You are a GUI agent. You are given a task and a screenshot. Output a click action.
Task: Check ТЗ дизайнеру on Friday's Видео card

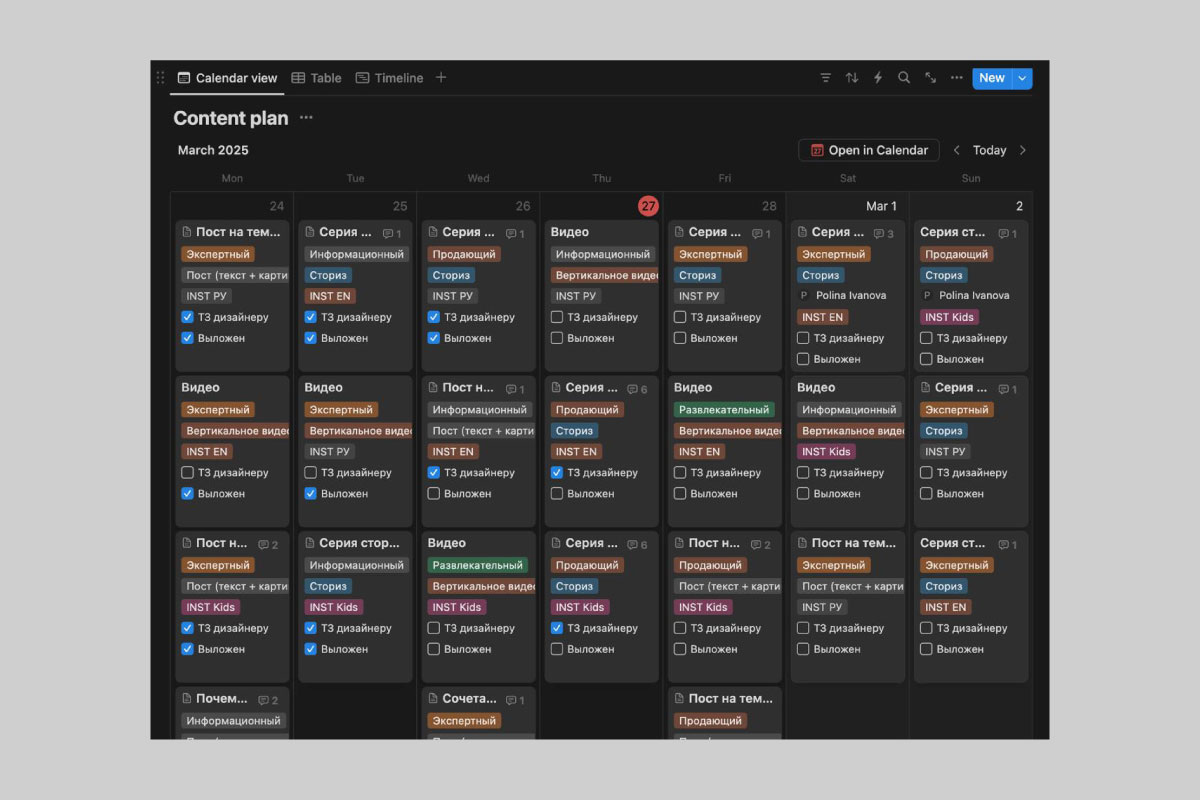[x=680, y=472]
